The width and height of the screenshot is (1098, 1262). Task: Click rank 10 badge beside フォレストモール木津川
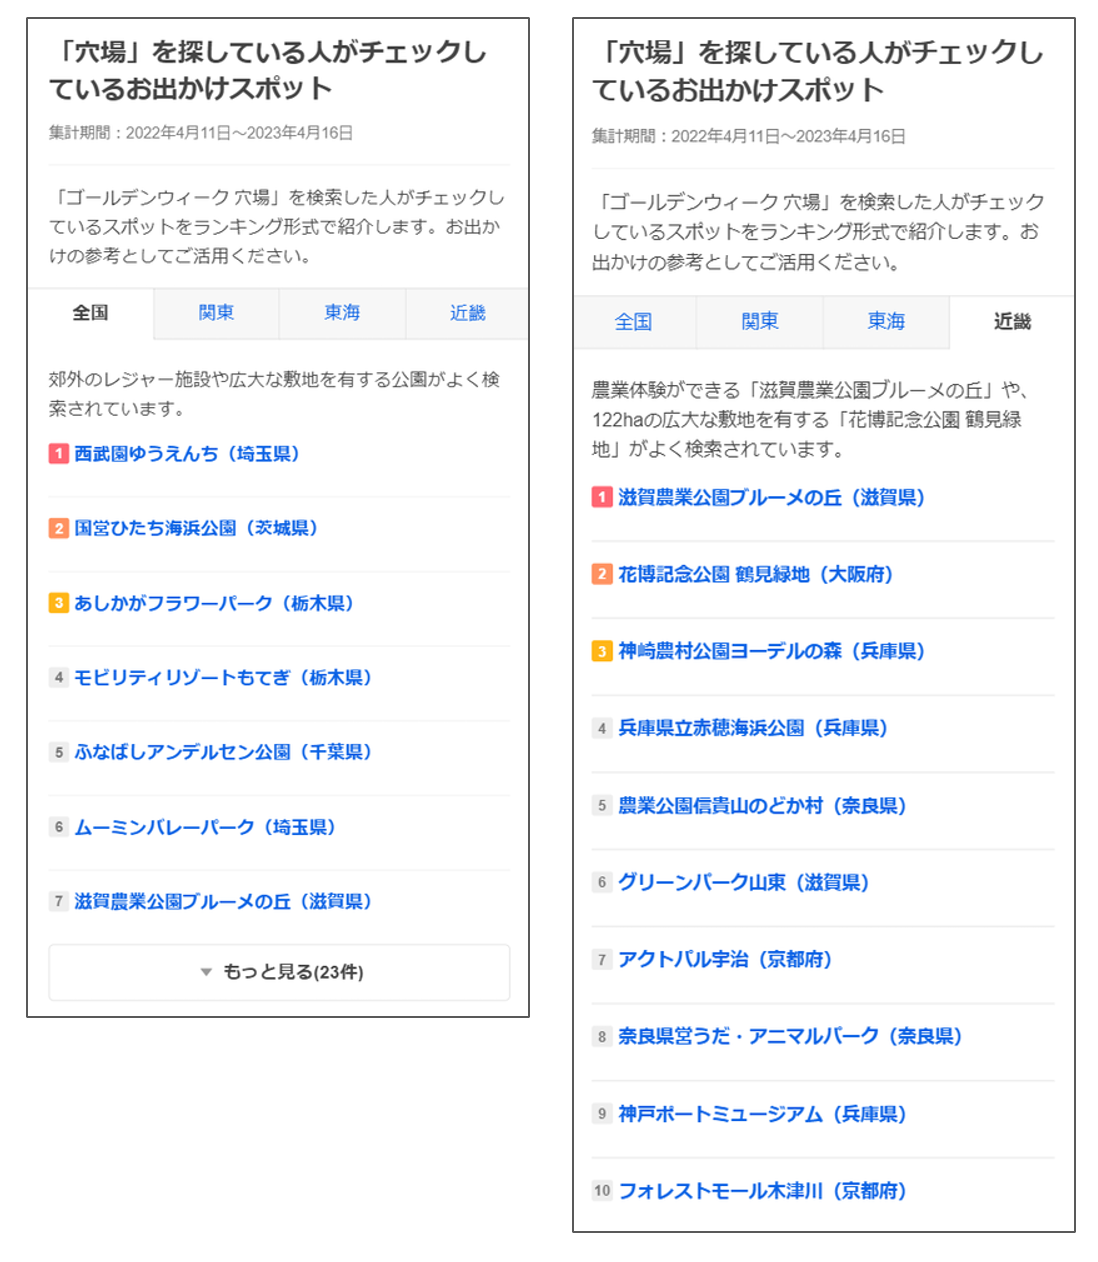(x=602, y=1190)
